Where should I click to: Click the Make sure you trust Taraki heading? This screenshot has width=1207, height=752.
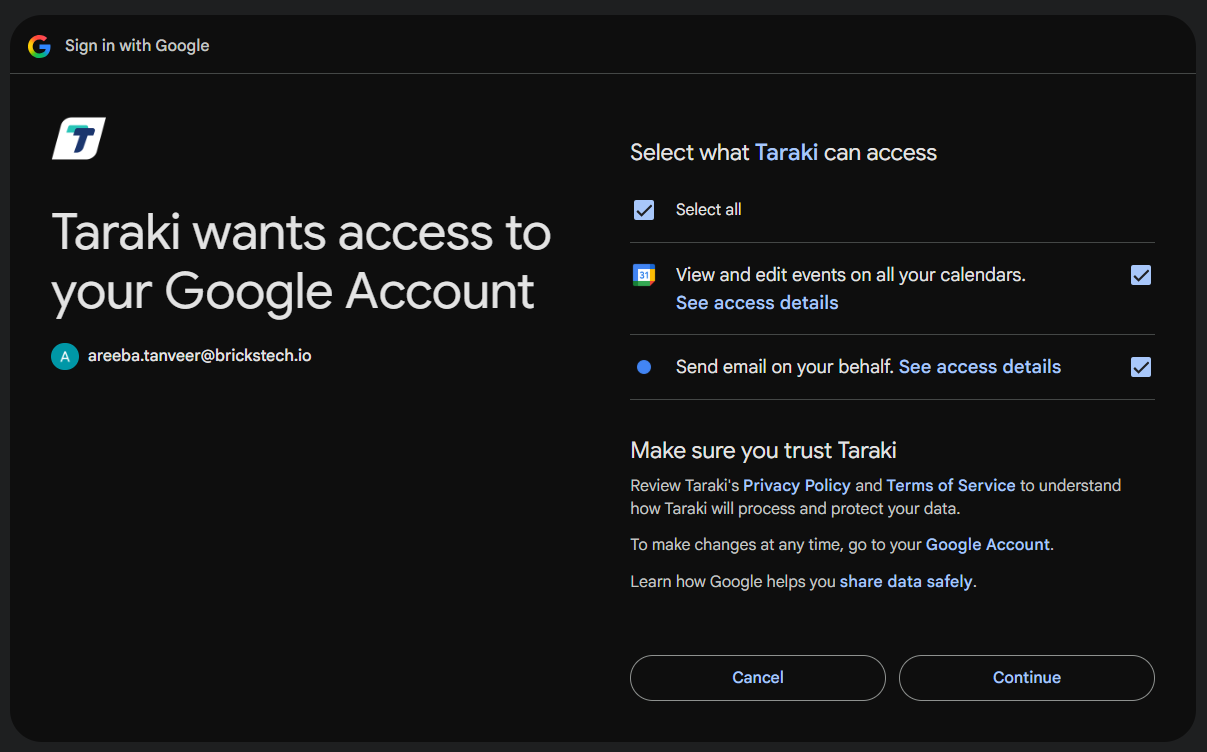[763, 451]
